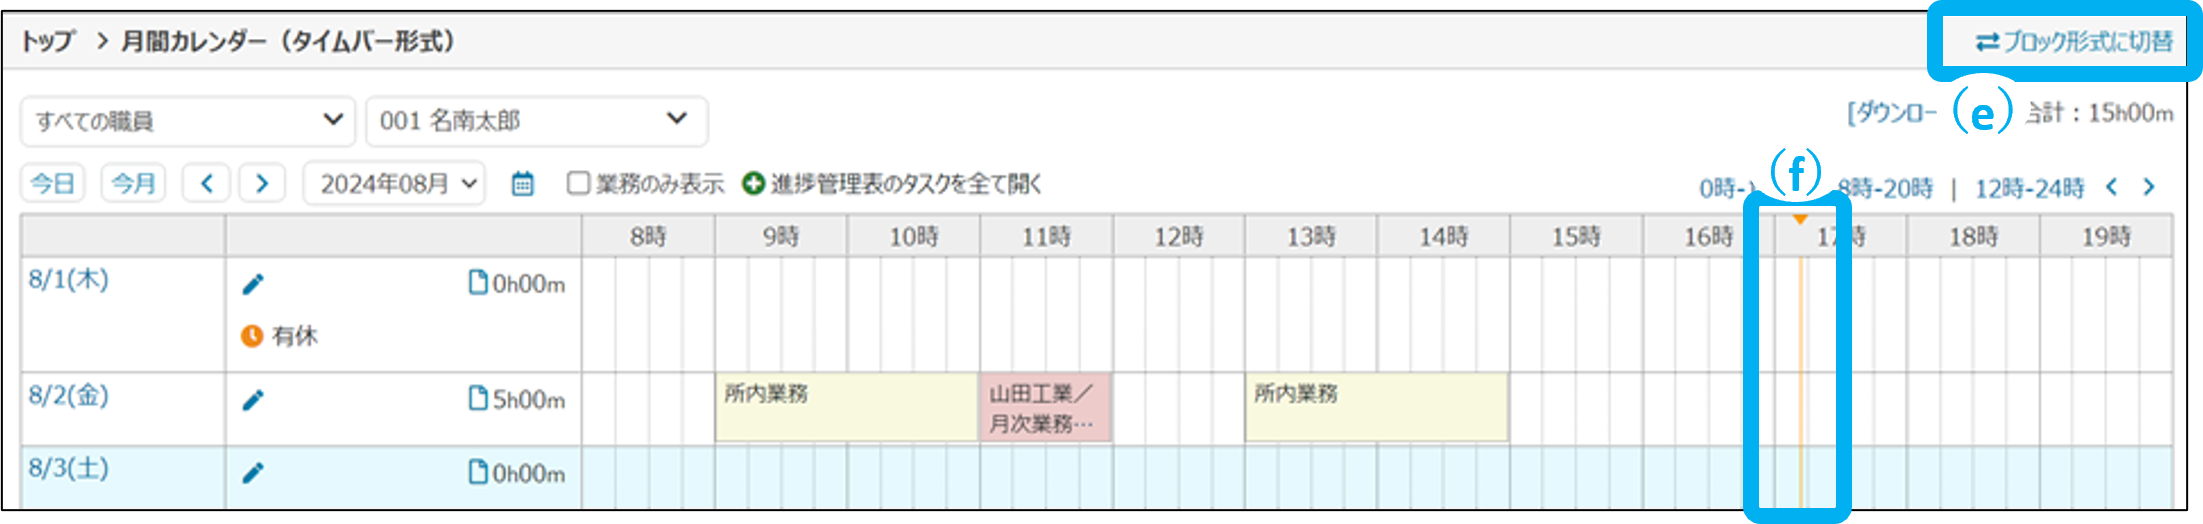2203x524 pixels.
Task: Click the 山田工業／月次業務 pink time block
Action: coord(1045,408)
